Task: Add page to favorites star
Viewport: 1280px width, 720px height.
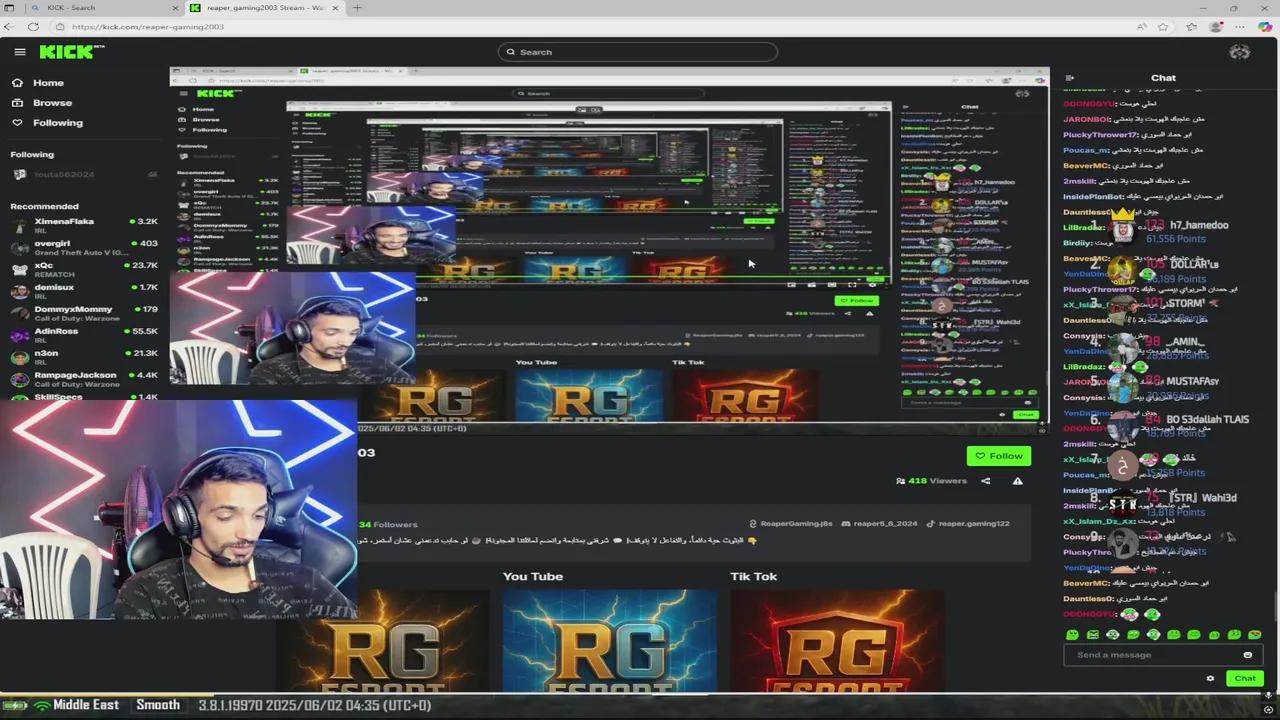Action: click(1163, 27)
